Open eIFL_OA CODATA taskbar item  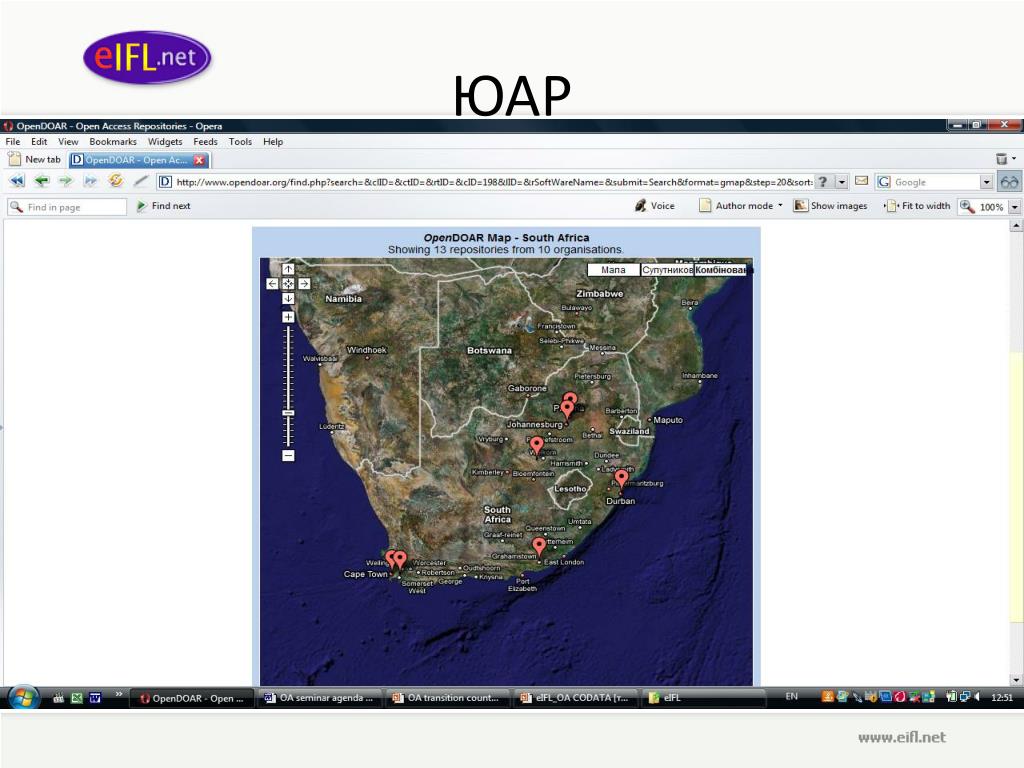pyautogui.click(x=576, y=698)
